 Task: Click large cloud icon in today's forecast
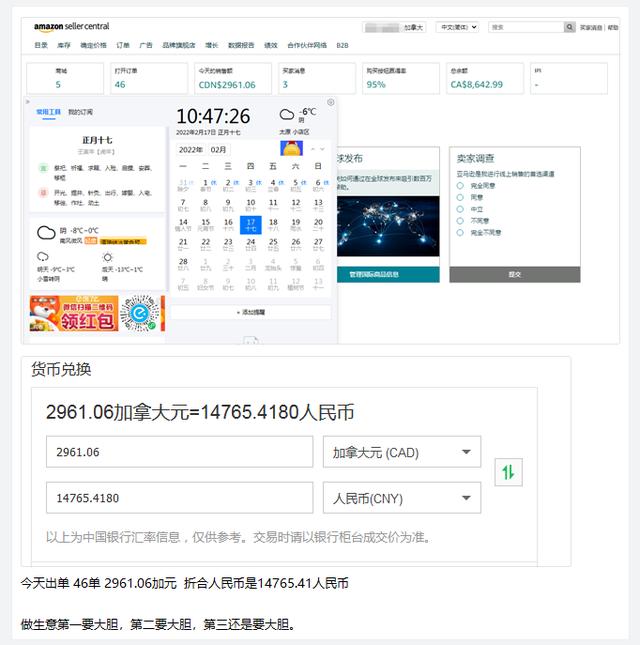coord(46,232)
